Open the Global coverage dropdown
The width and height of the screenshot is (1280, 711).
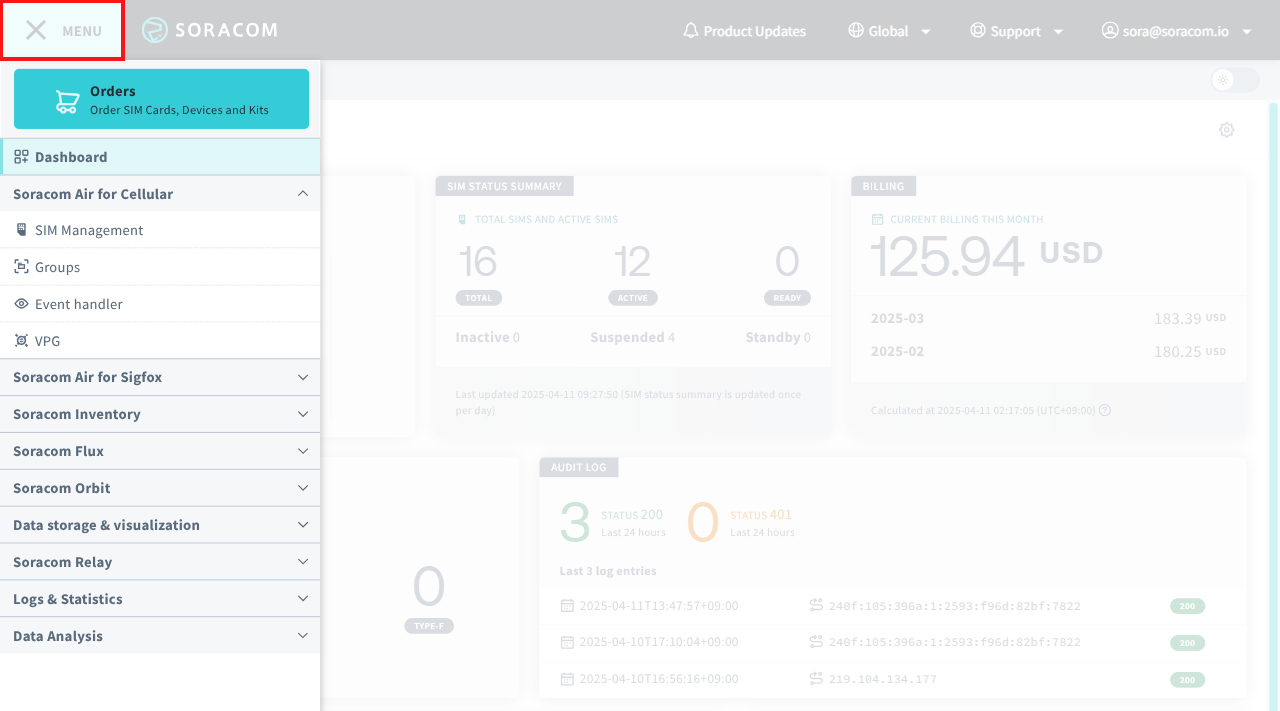pyautogui.click(x=889, y=31)
